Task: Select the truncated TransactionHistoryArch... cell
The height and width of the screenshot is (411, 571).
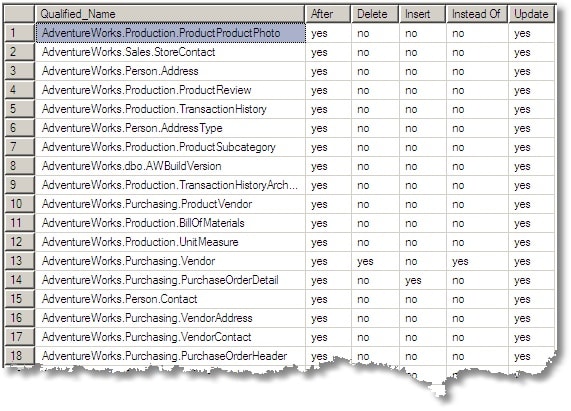Action: pos(170,185)
